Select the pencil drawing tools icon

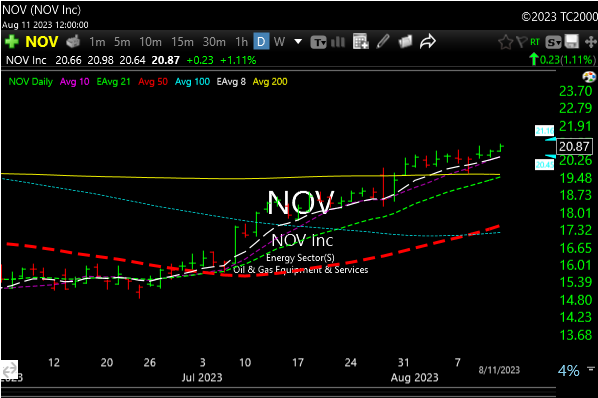pos(383,42)
